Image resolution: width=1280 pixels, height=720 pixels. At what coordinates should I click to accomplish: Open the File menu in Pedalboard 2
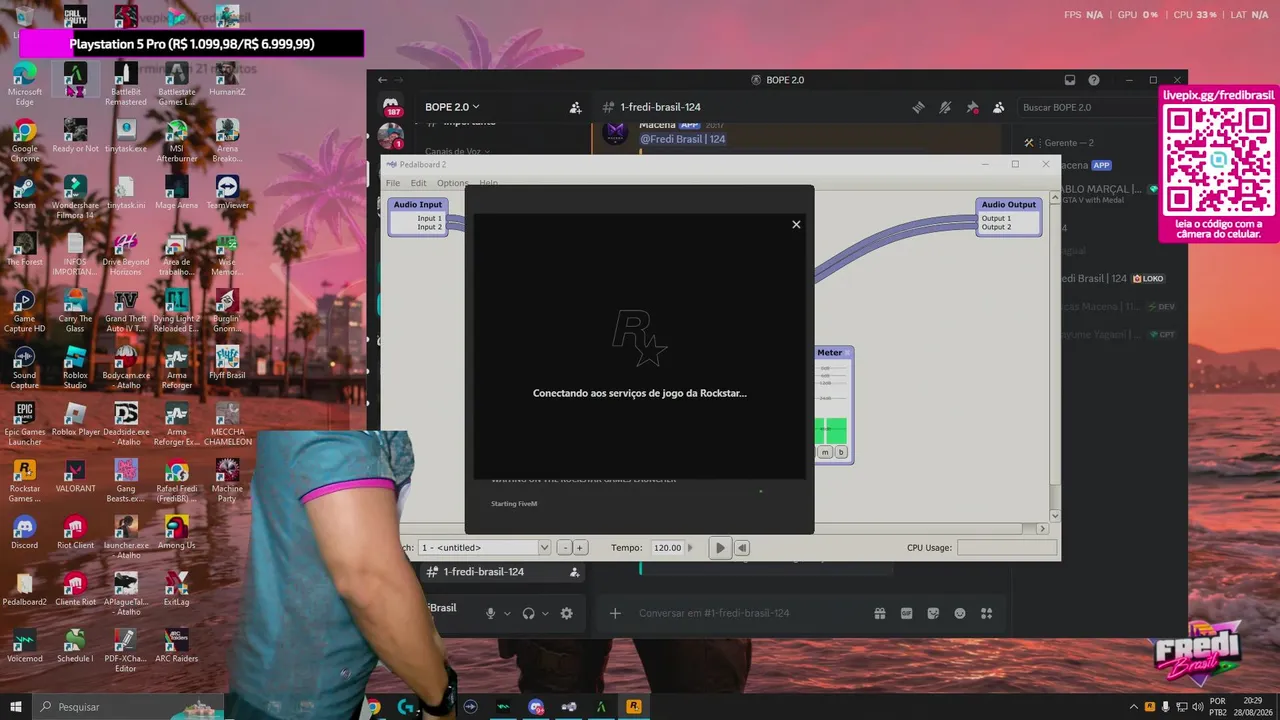coord(393,183)
